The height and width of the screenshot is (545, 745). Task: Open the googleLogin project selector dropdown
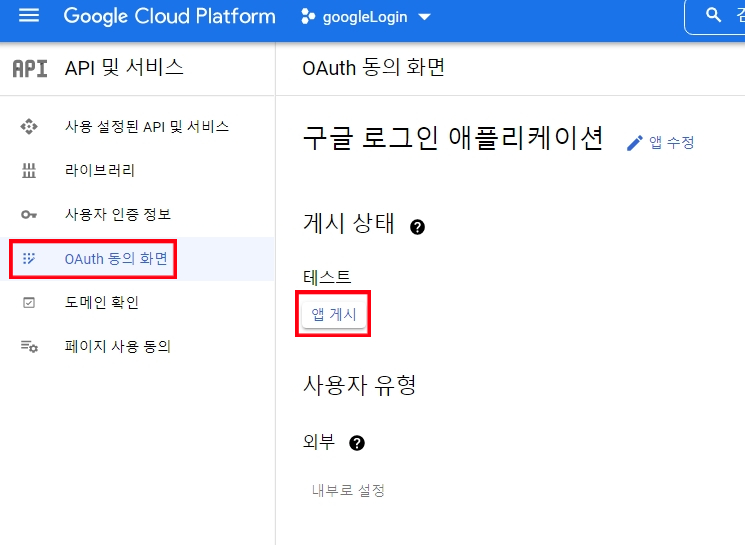pos(366,17)
